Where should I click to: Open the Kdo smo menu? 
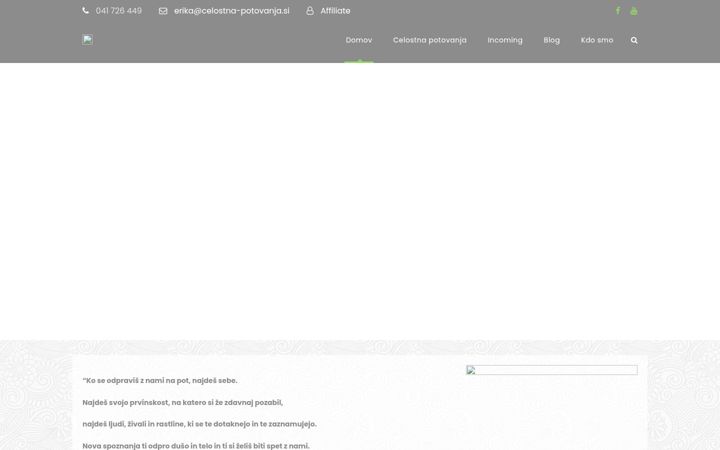(x=596, y=40)
